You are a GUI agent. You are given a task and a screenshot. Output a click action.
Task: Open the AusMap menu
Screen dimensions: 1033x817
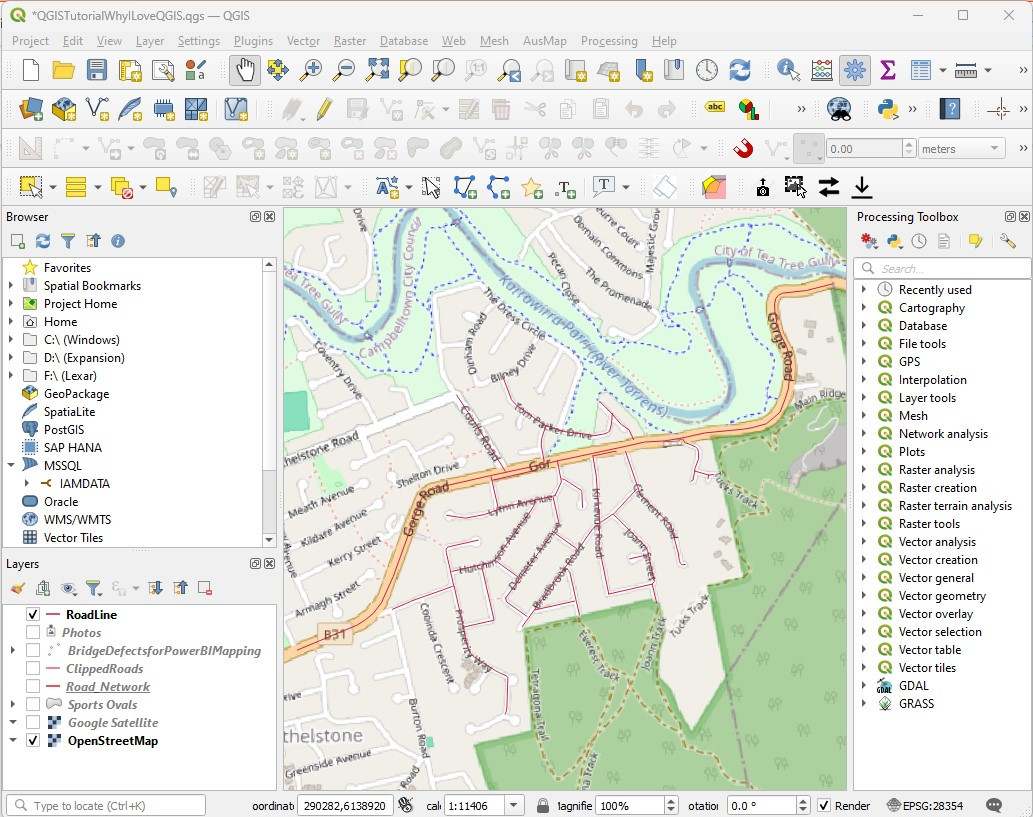[544, 41]
